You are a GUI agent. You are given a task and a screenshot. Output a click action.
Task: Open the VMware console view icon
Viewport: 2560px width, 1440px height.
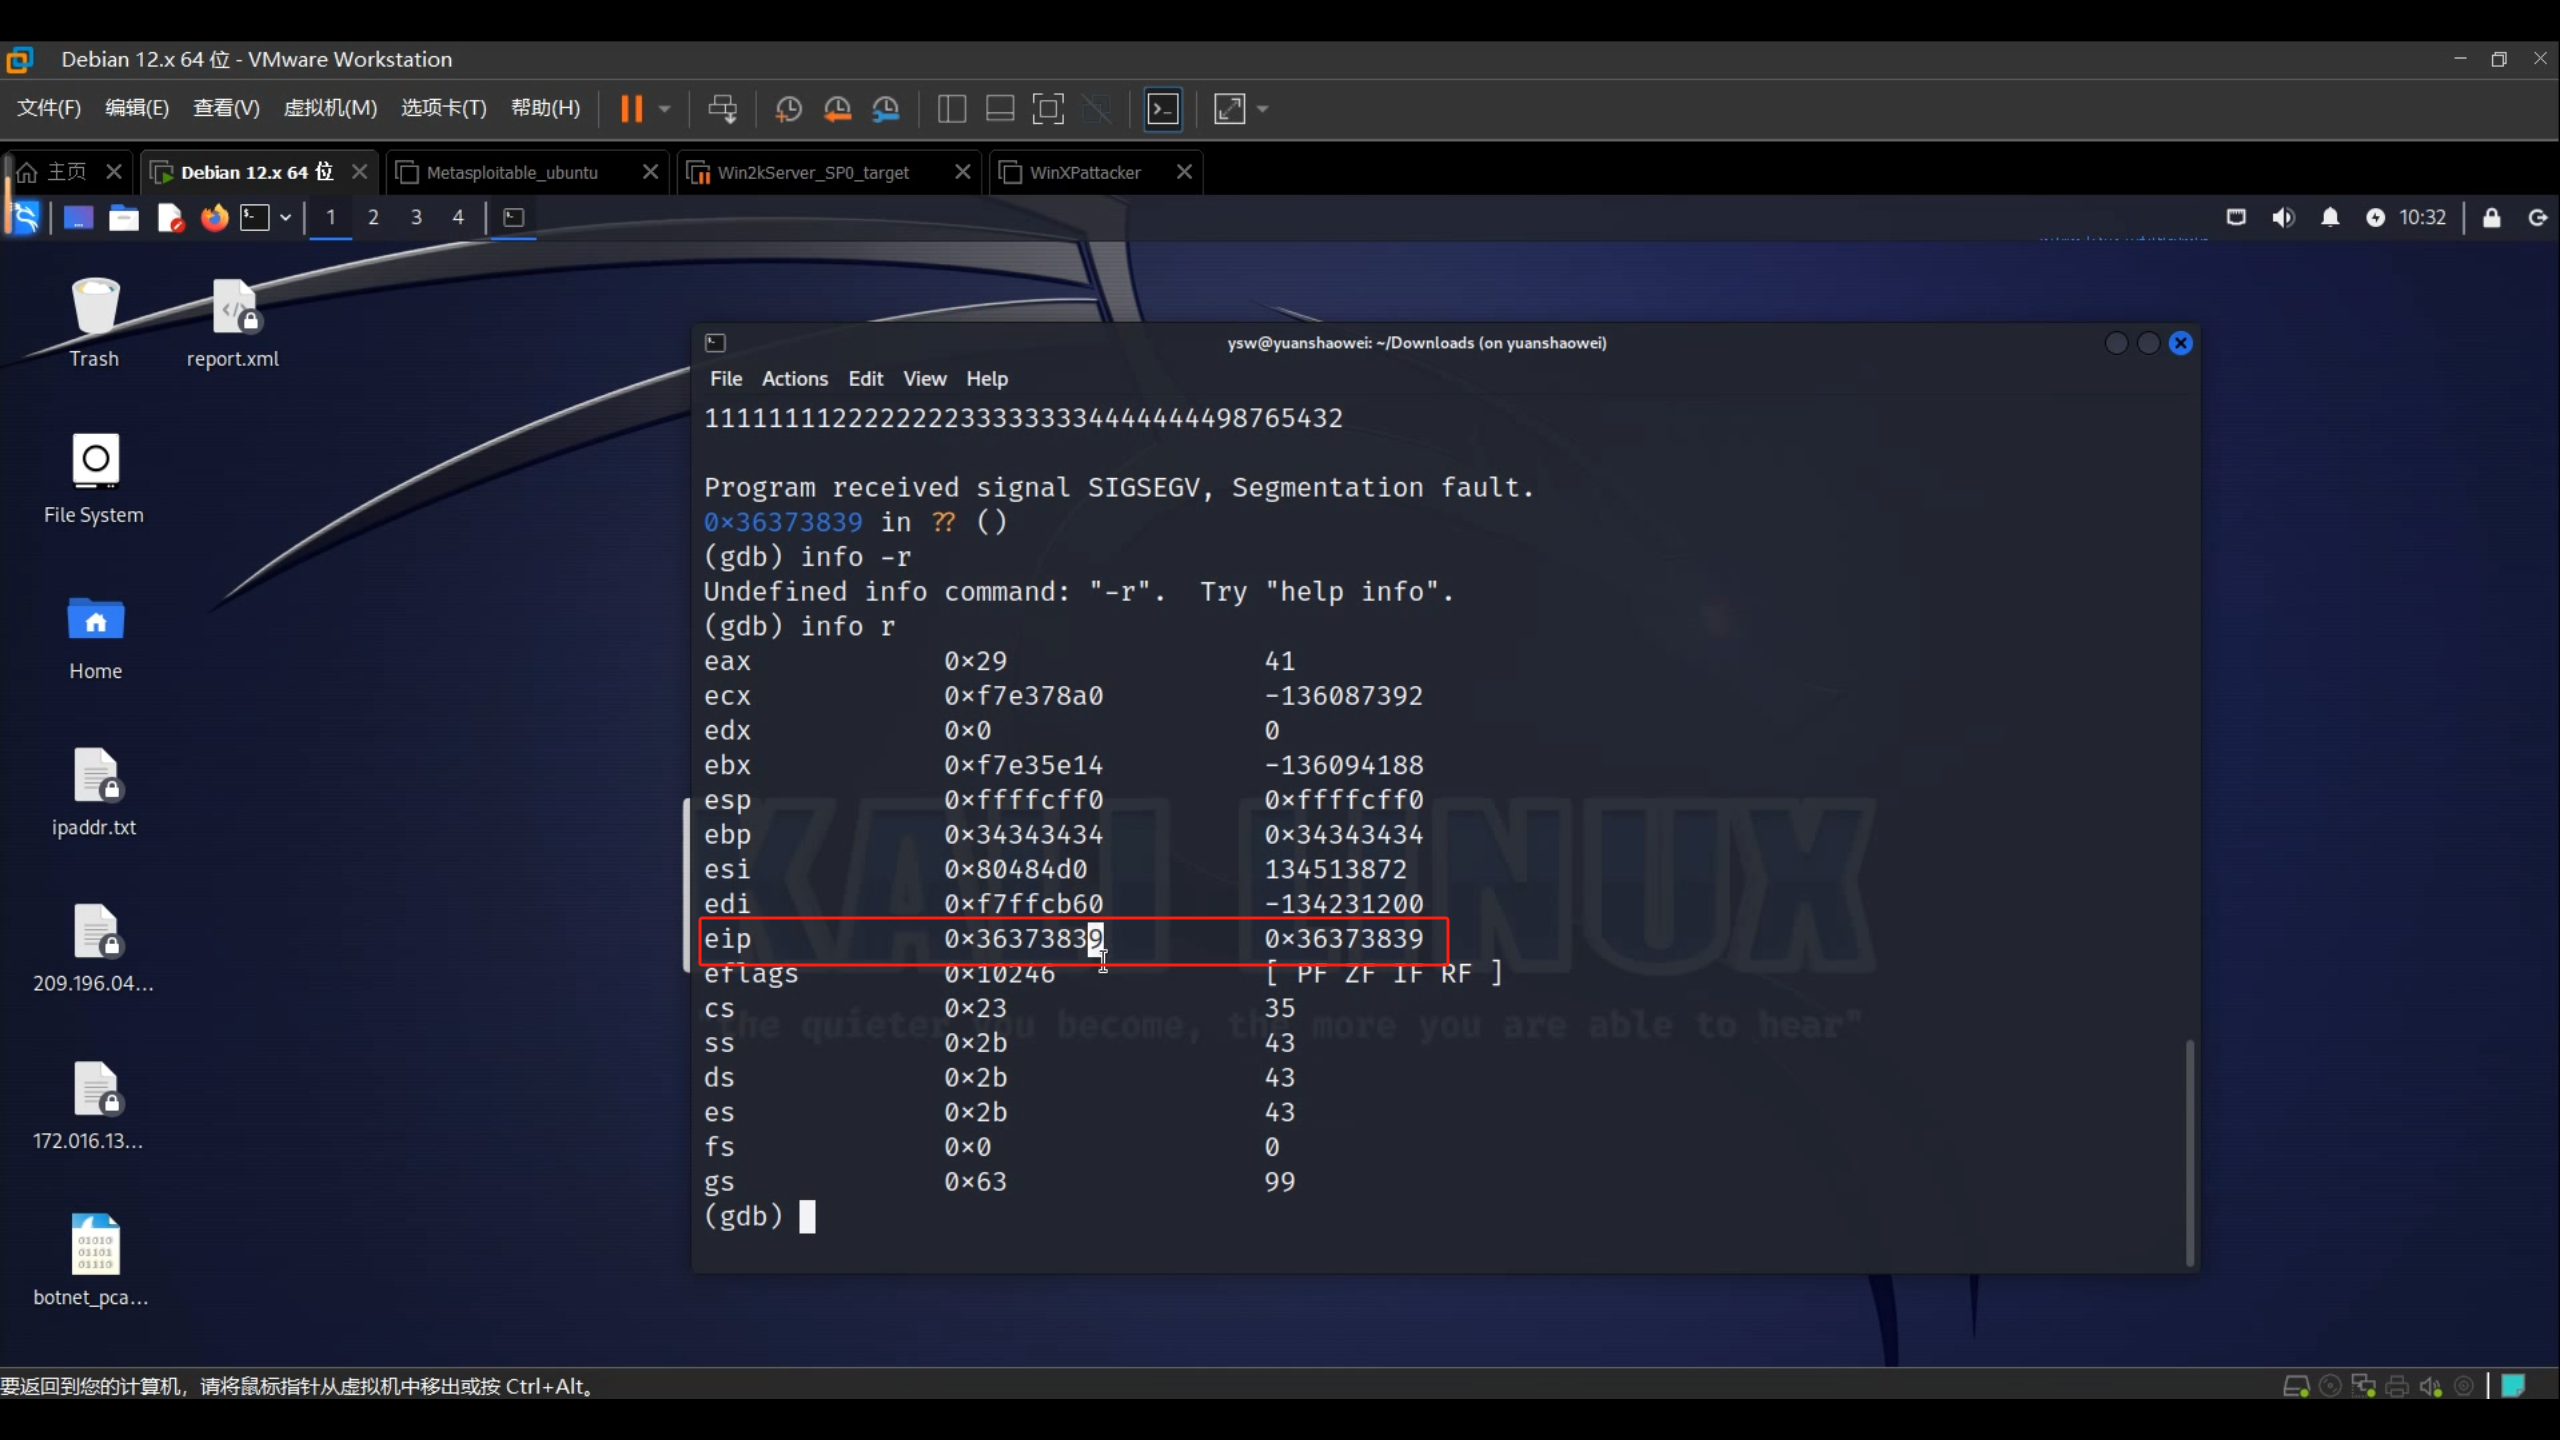coord(1162,109)
